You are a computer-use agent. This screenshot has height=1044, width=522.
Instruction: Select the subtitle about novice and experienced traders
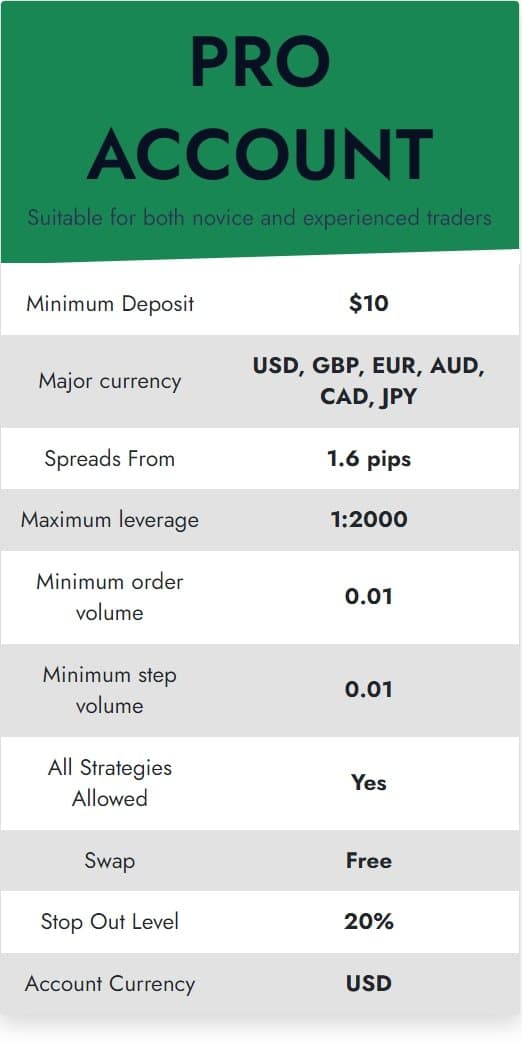coord(260,218)
